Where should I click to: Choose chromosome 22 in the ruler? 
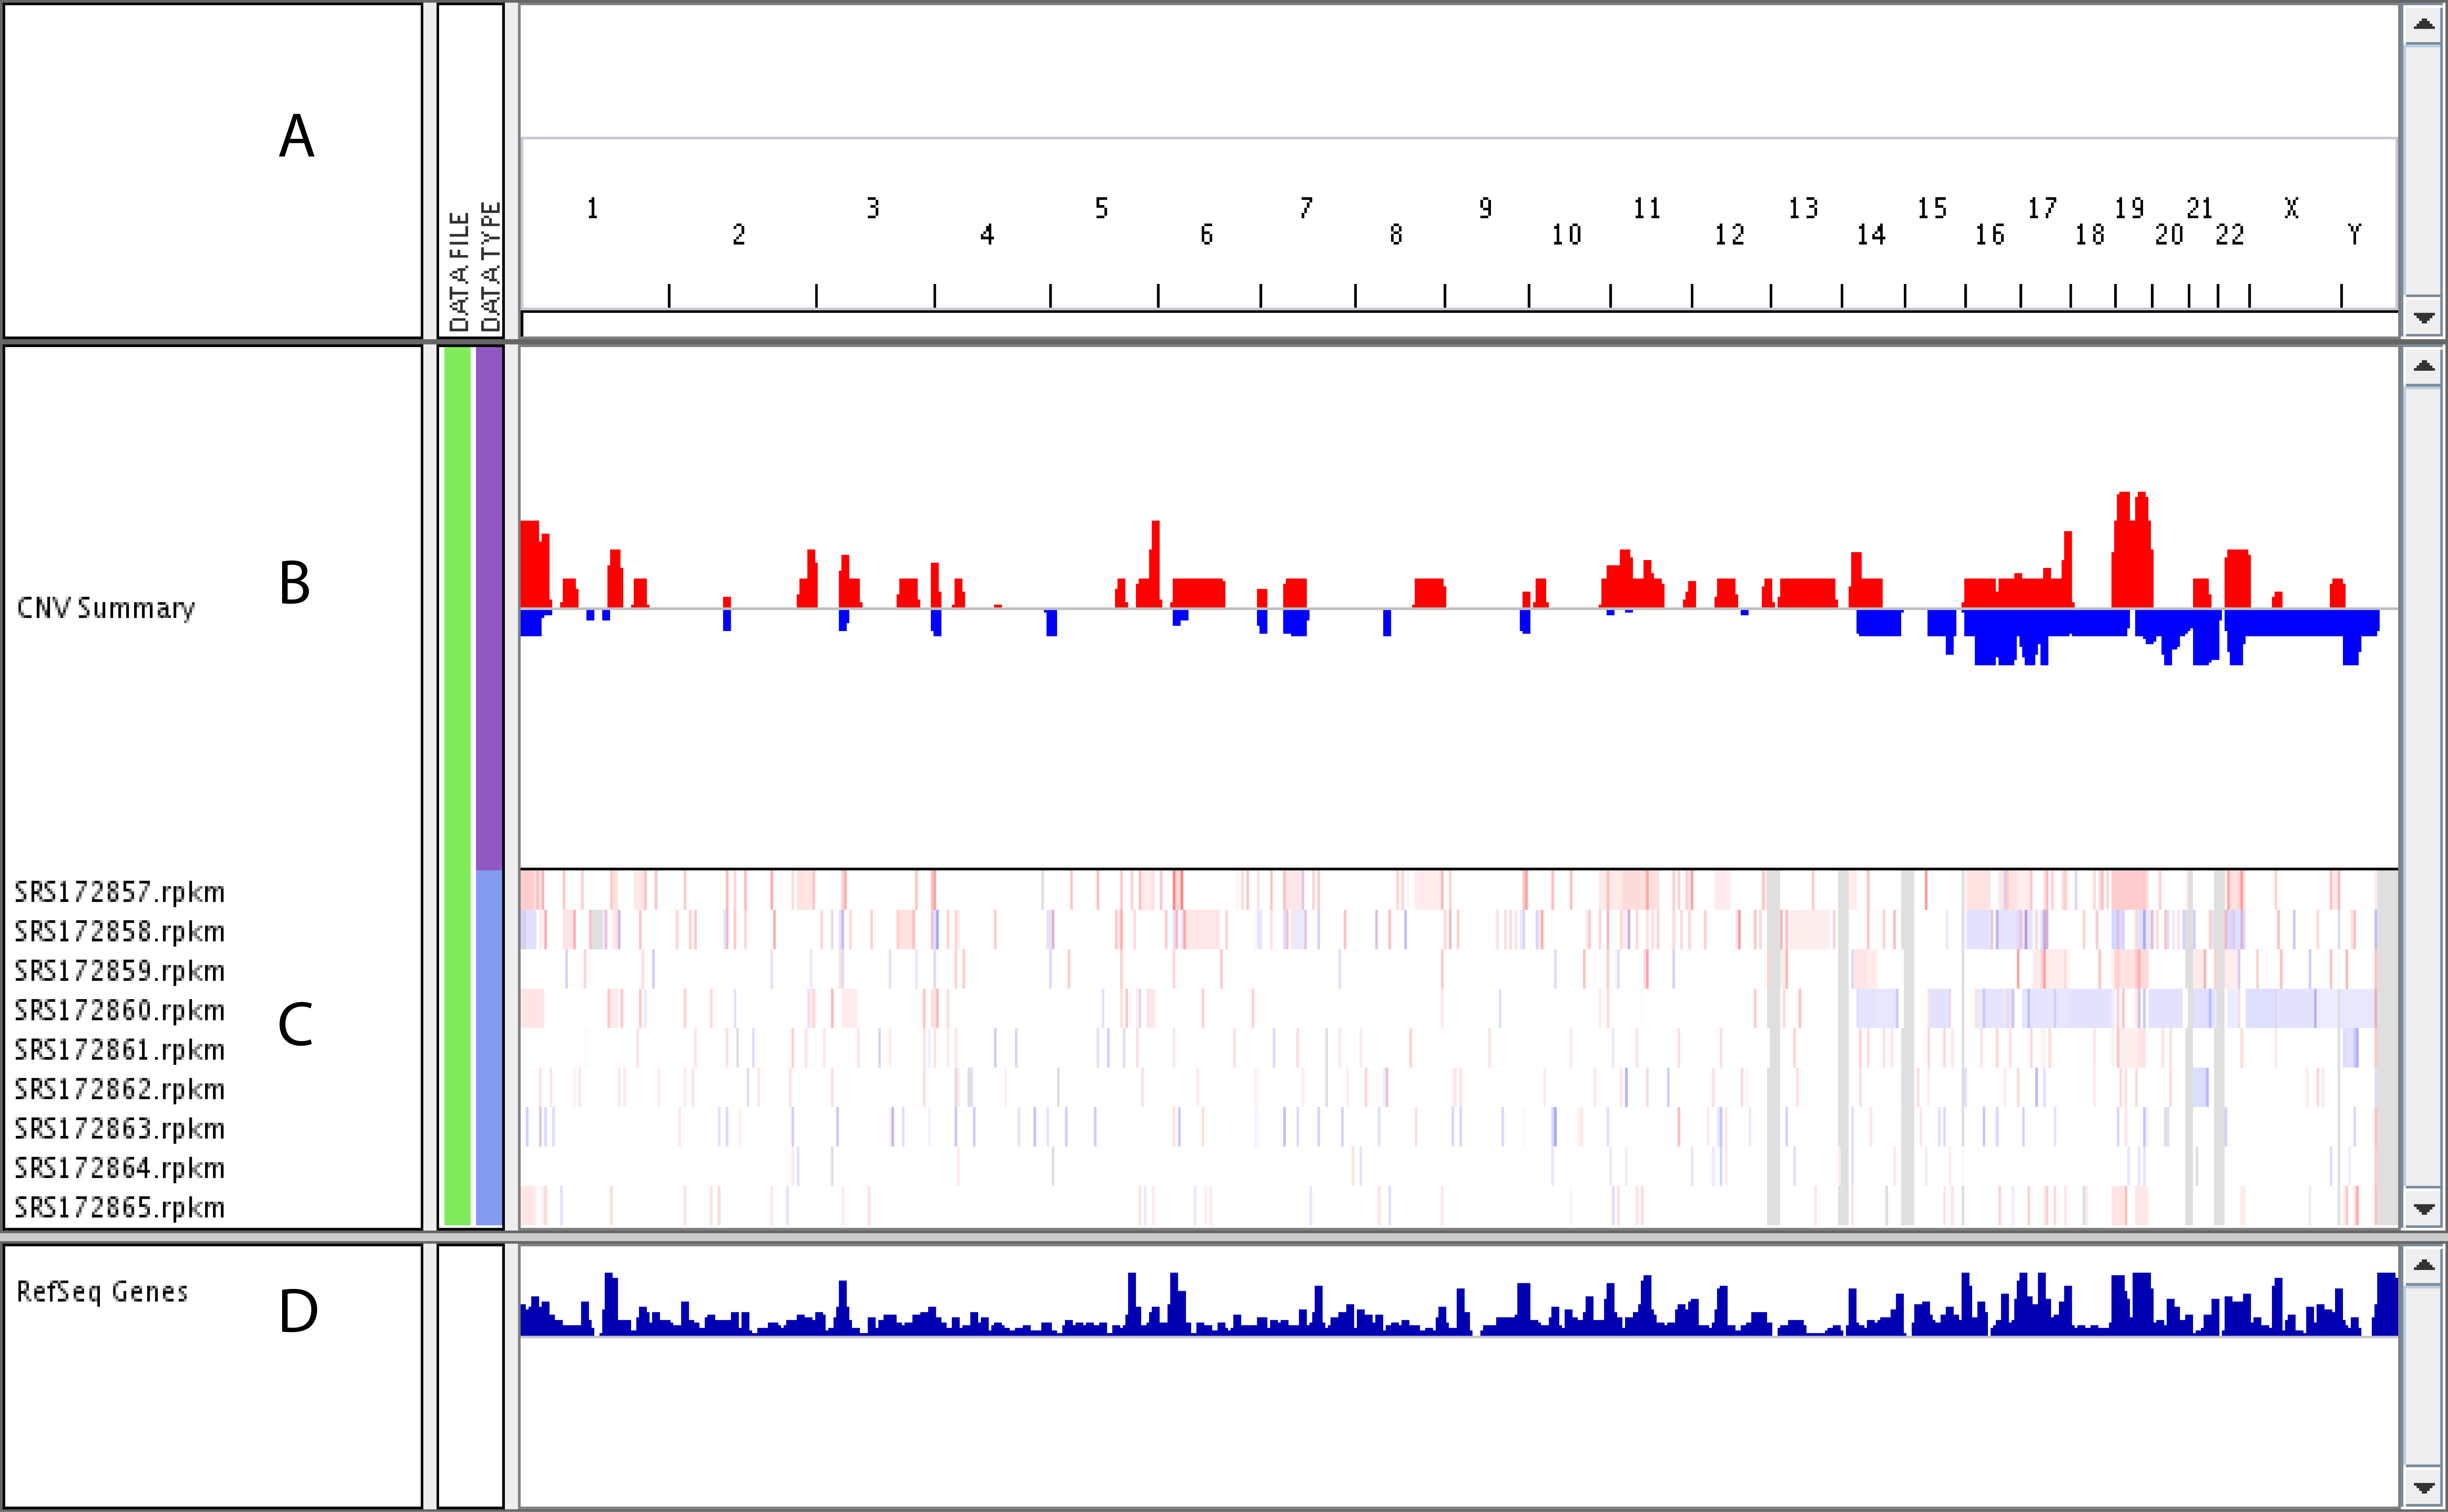click(2230, 235)
